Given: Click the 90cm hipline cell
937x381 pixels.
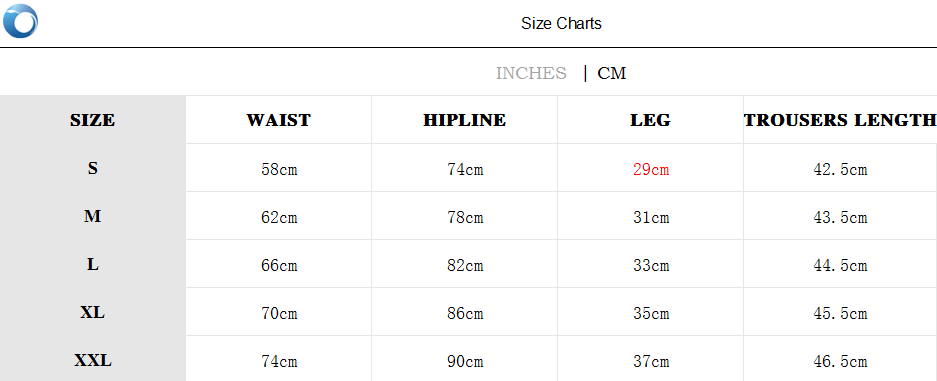Looking at the screenshot, I should [x=465, y=362].
